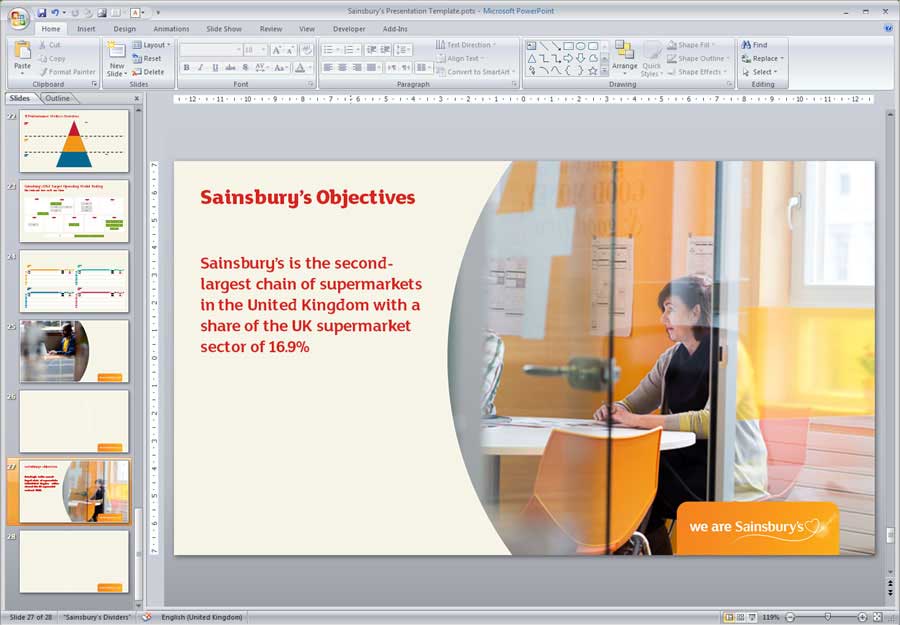Reset the slide layout
900x625 pixels.
[148, 58]
